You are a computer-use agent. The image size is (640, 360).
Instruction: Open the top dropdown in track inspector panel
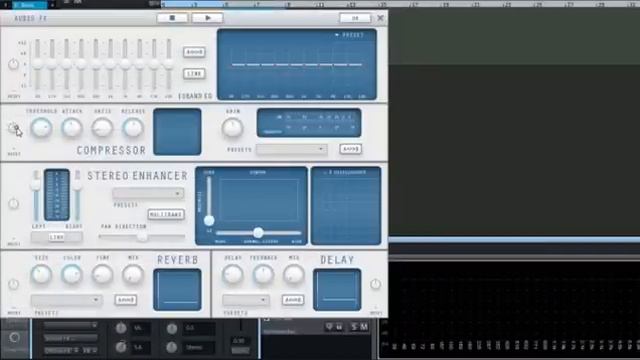click(71, 325)
